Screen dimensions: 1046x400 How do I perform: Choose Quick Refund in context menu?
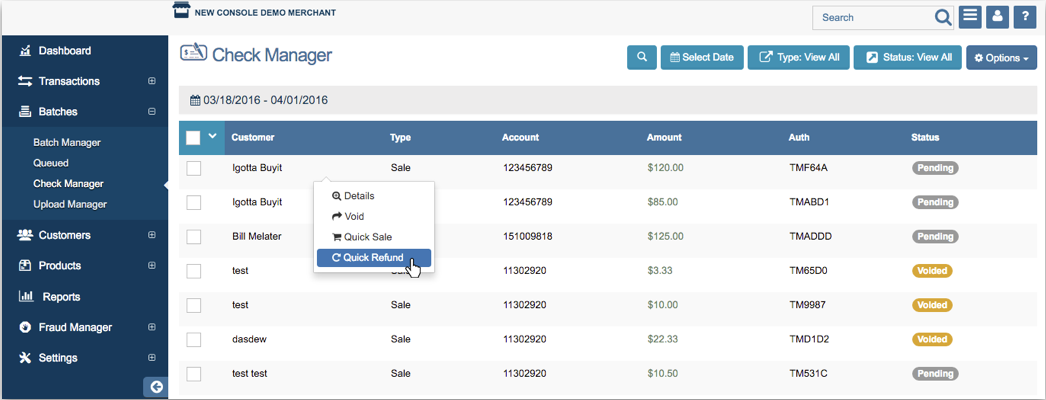point(373,258)
